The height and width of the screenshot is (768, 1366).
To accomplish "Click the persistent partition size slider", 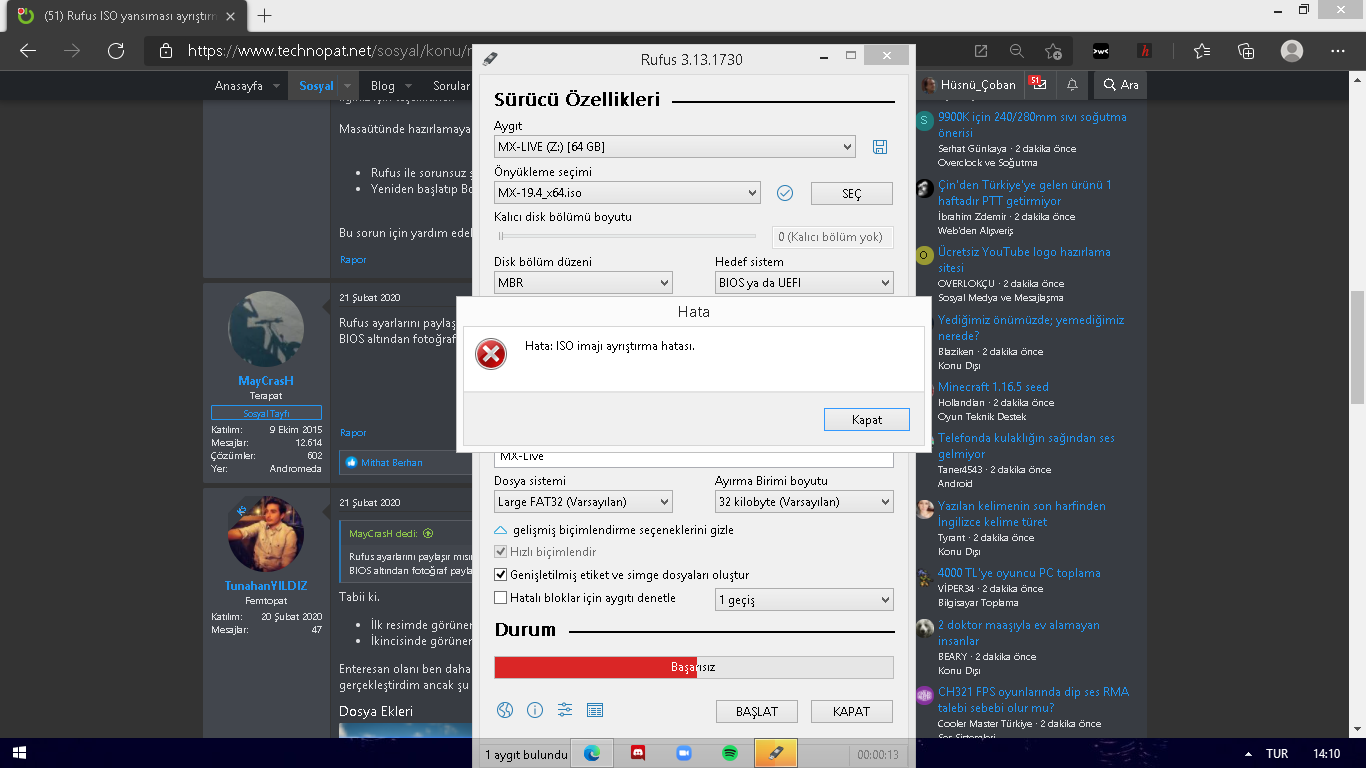I will tap(629, 237).
